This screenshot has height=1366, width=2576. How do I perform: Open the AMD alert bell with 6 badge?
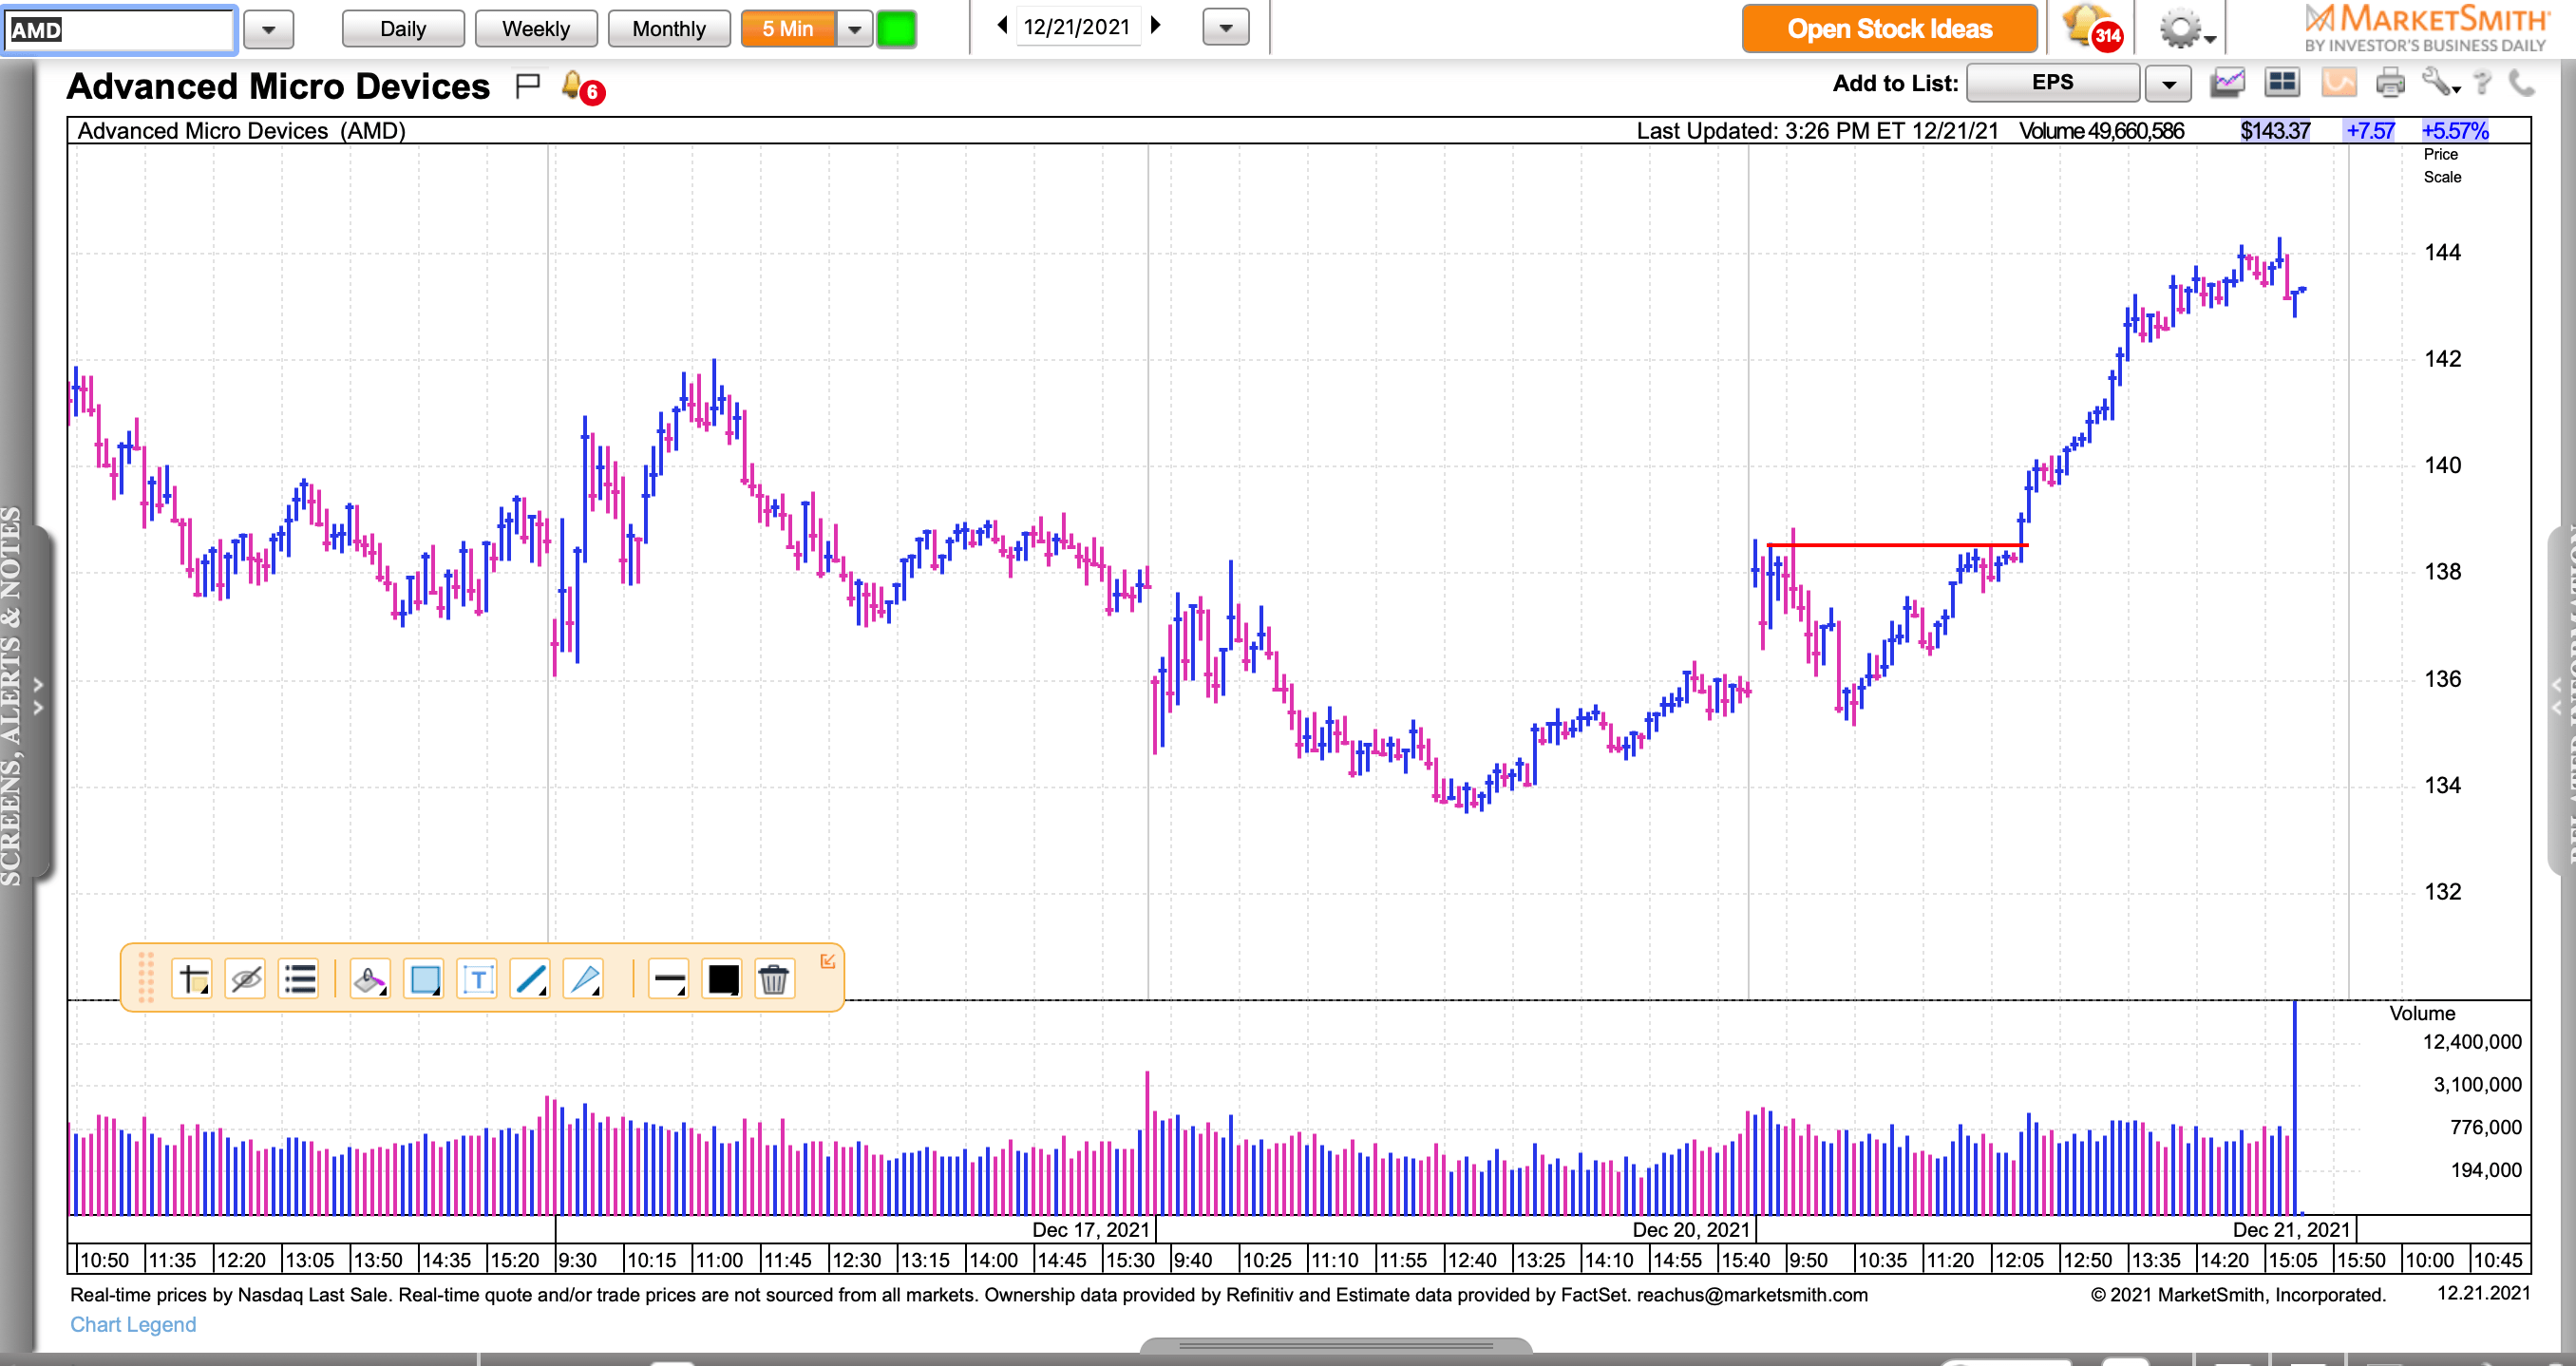(583, 87)
